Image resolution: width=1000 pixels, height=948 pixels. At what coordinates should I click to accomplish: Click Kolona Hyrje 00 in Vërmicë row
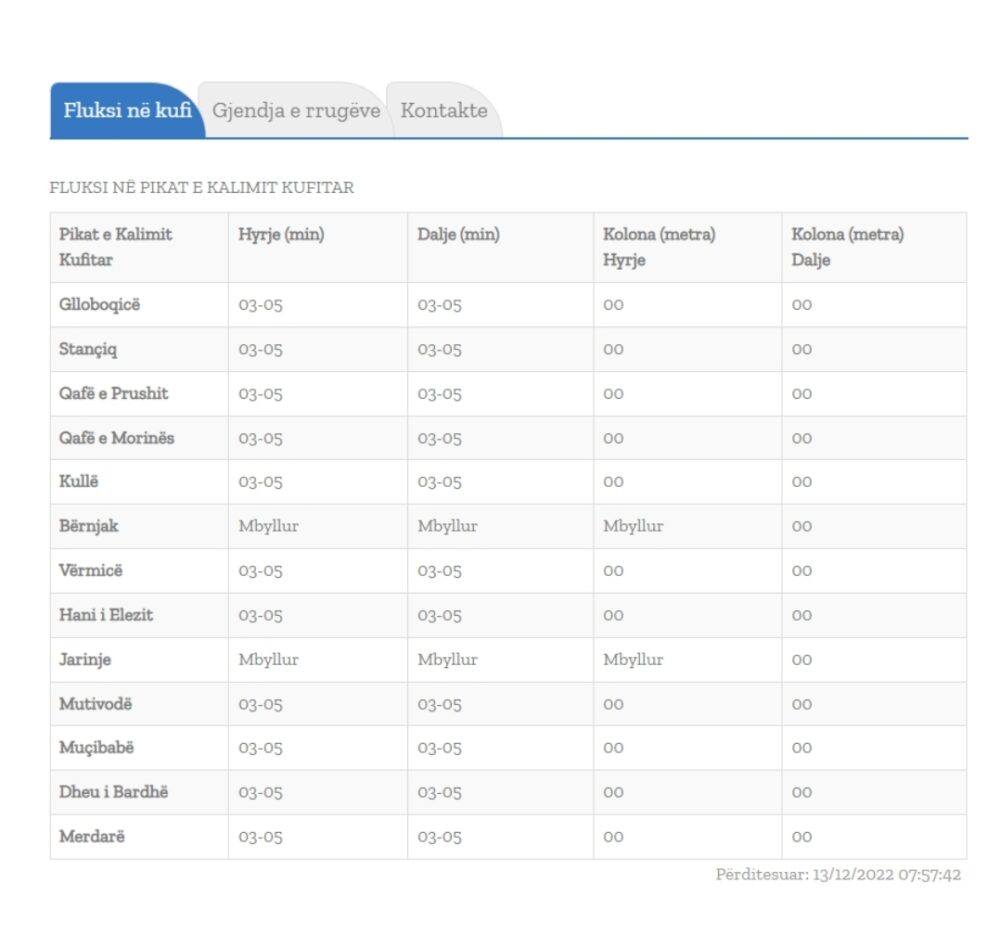point(614,571)
